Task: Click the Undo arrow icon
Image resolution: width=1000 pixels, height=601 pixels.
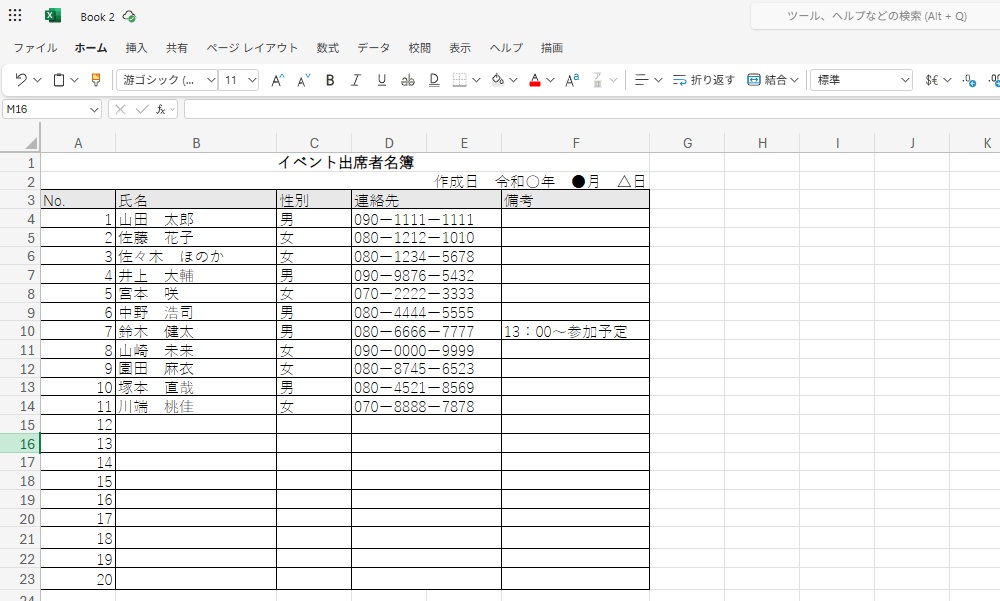Action: click(x=21, y=80)
